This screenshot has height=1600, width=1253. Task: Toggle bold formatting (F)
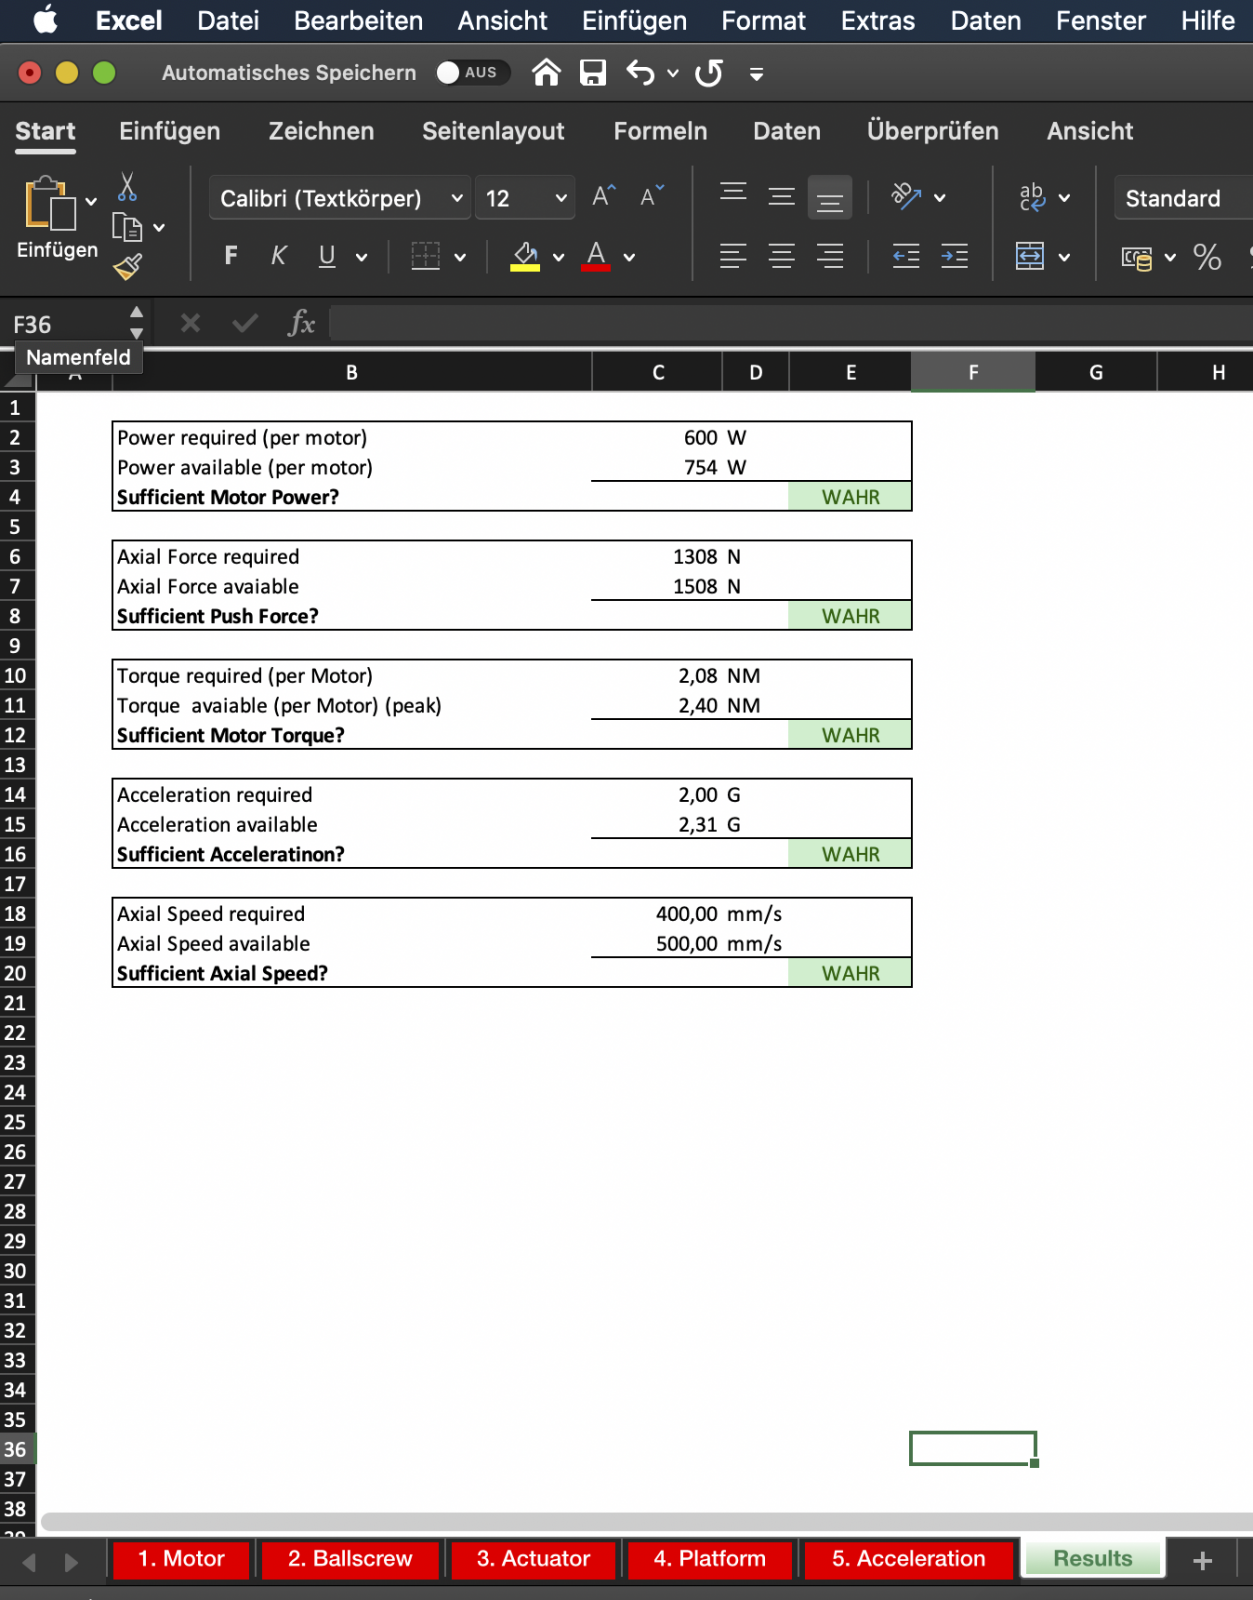[231, 257]
